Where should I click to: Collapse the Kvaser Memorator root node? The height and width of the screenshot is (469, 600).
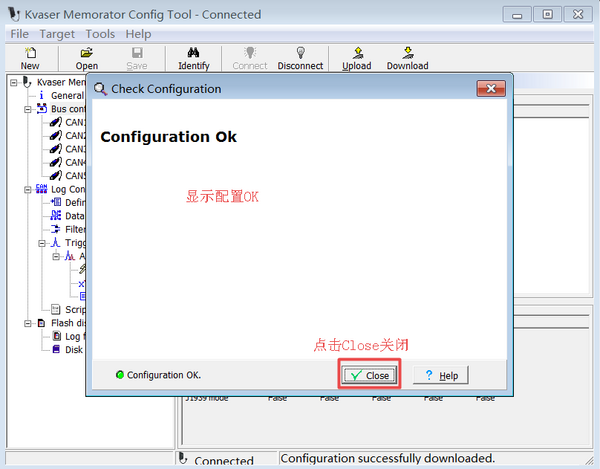(14, 83)
